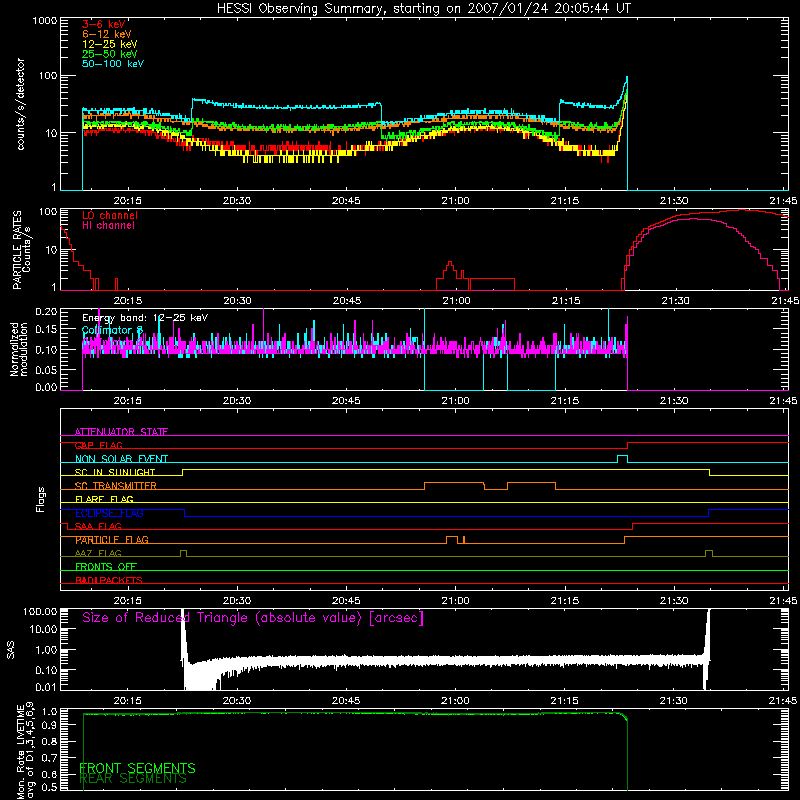Click the "GAP FLAG" label
Screen dimensions: 800x800
click(x=98, y=445)
